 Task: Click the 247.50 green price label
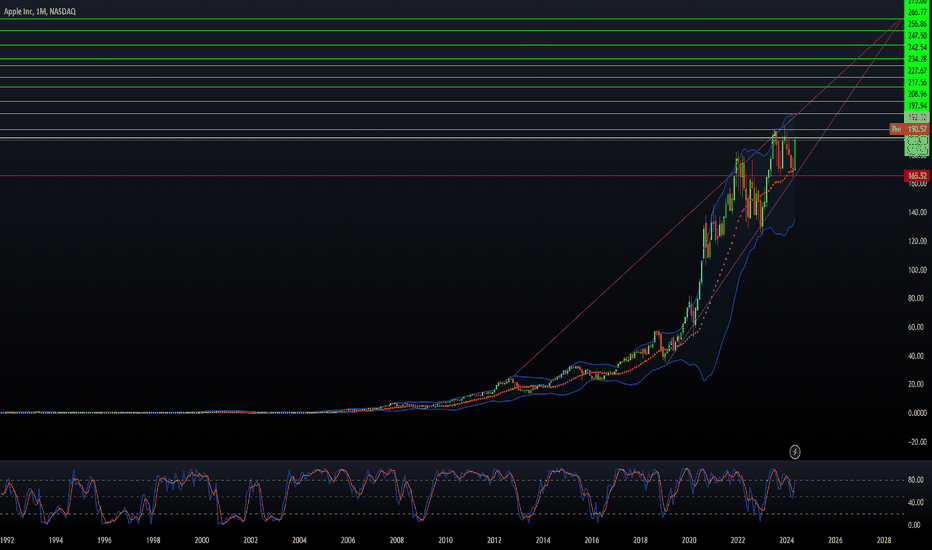(917, 36)
